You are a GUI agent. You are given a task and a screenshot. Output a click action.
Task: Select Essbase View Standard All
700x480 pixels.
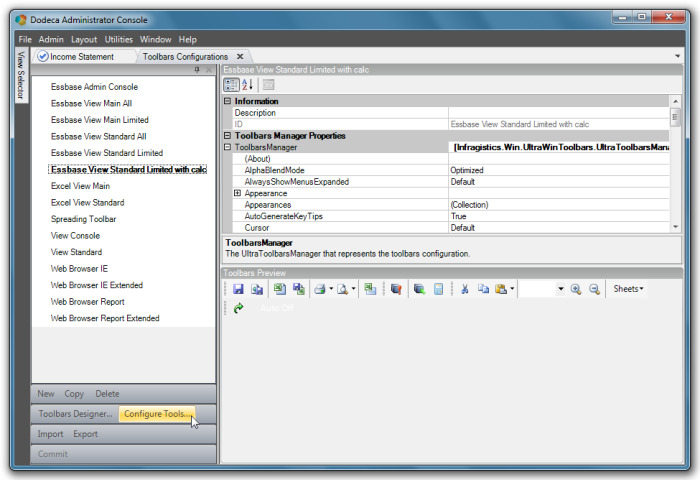99,136
